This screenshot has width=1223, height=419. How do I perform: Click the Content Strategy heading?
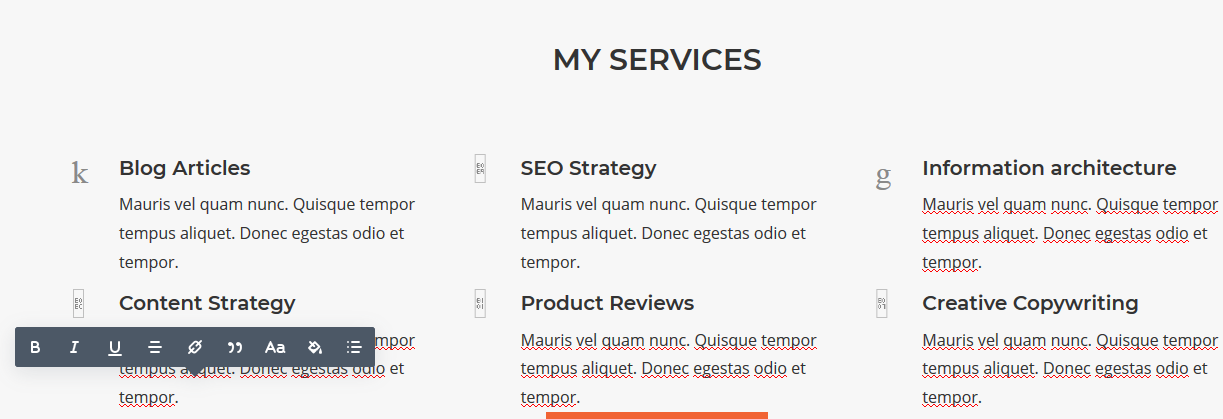(x=207, y=303)
